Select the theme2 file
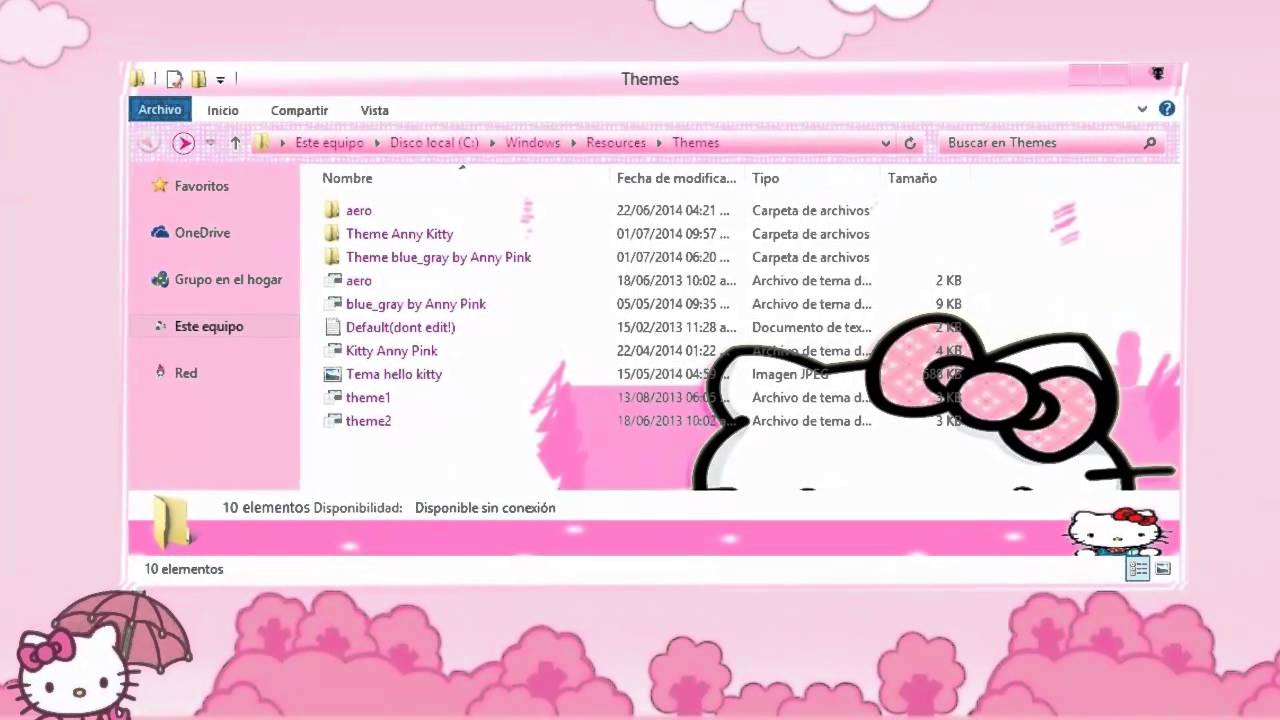The width and height of the screenshot is (1280, 720). [368, 421]
